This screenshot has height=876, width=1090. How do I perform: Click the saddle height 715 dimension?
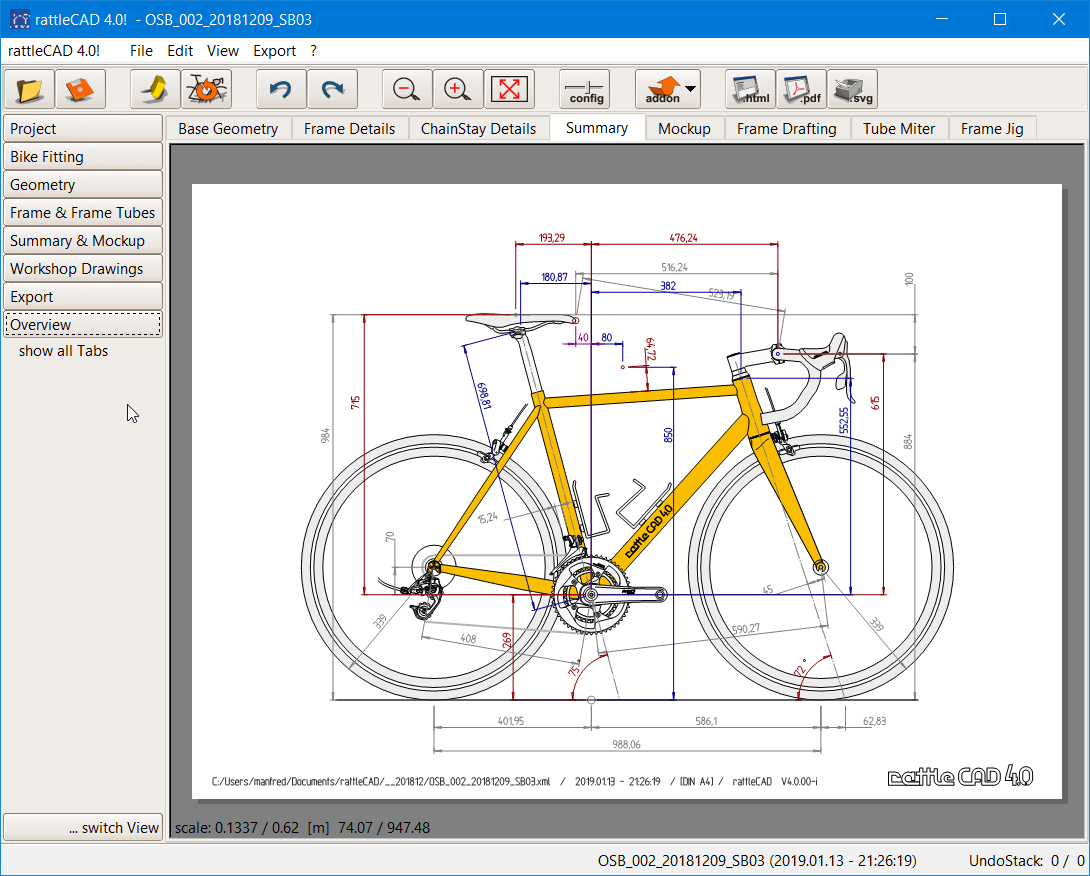point(355,402)
